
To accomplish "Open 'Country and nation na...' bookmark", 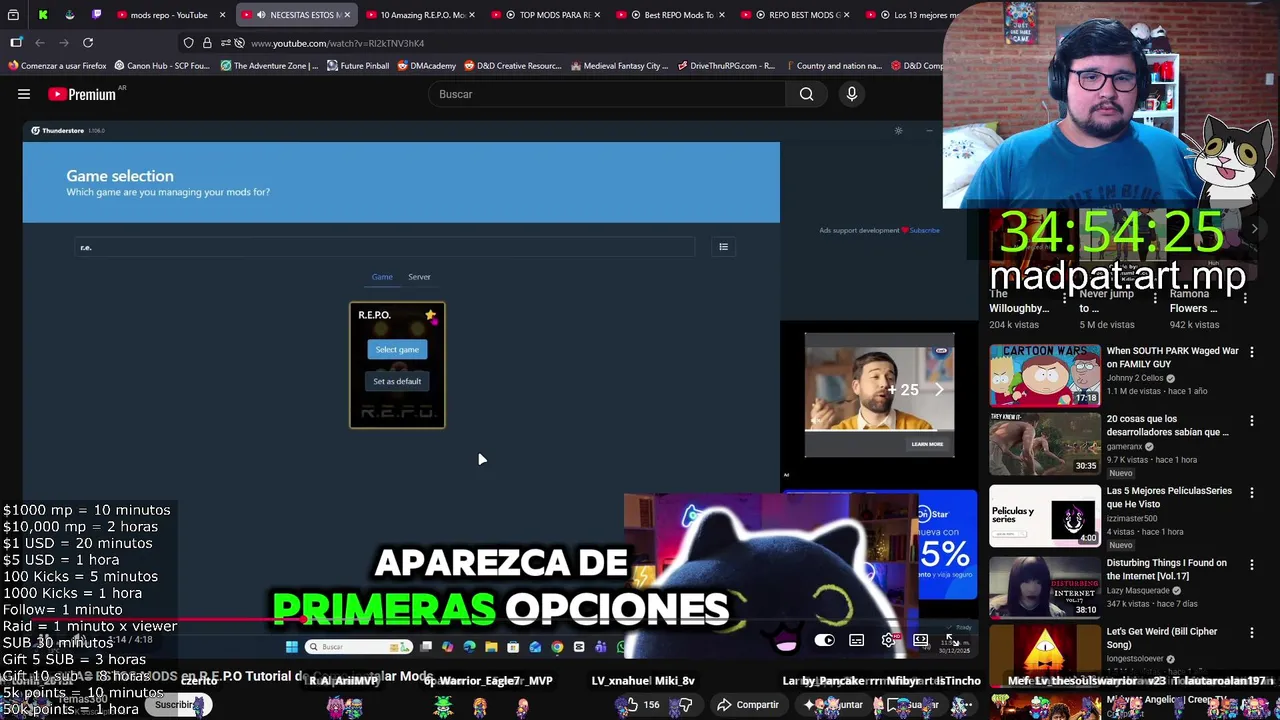I will point(833,66).
